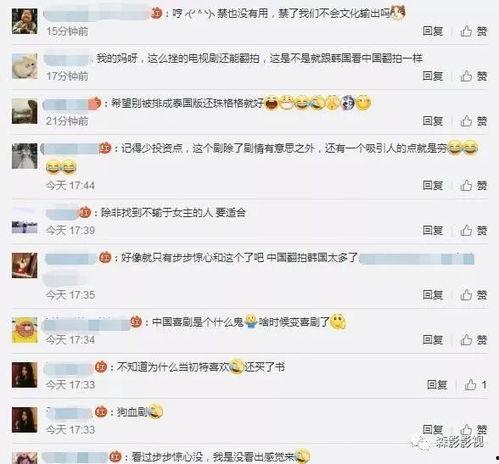Tap thumbs-up on the 今天 17:44 comment
The width and height of the screenshot is (499, 464).
(x=473, y=185)
